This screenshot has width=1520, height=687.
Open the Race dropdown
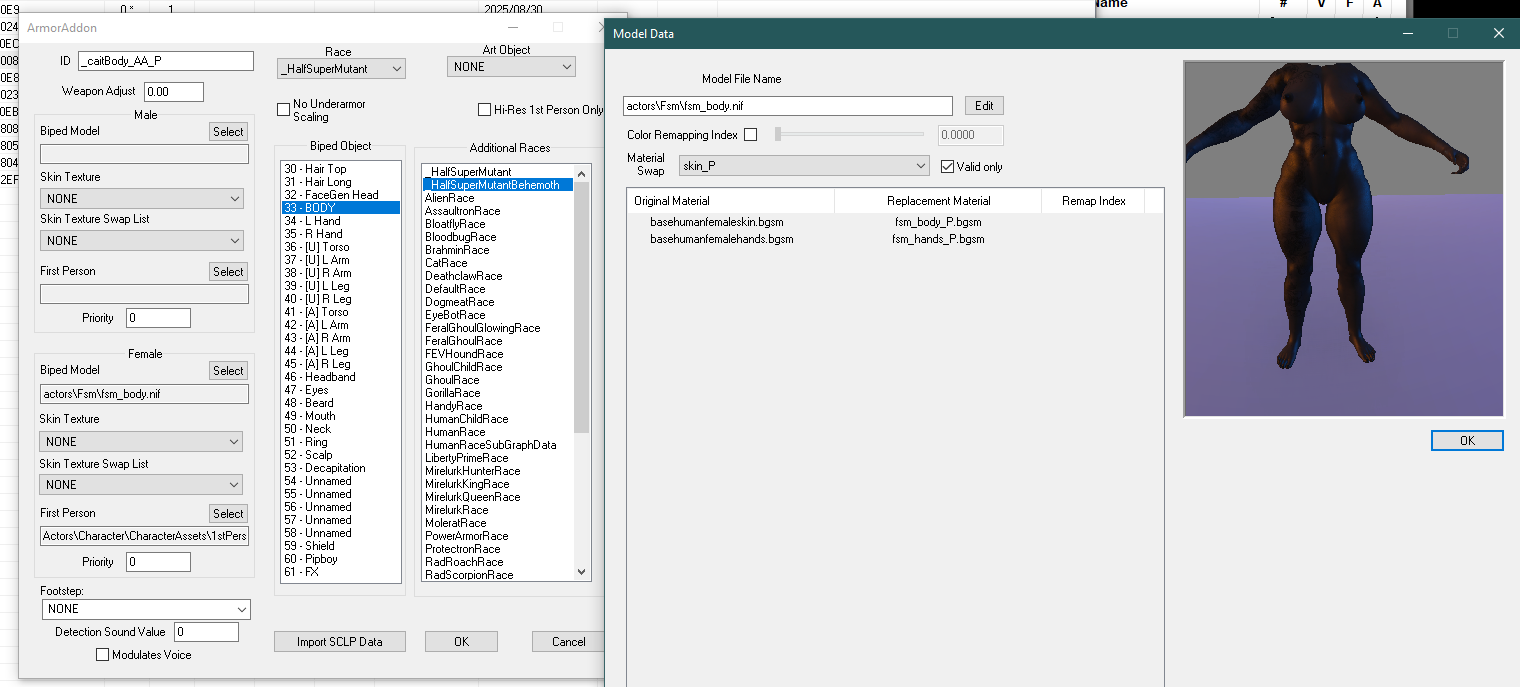pos(341,69)
